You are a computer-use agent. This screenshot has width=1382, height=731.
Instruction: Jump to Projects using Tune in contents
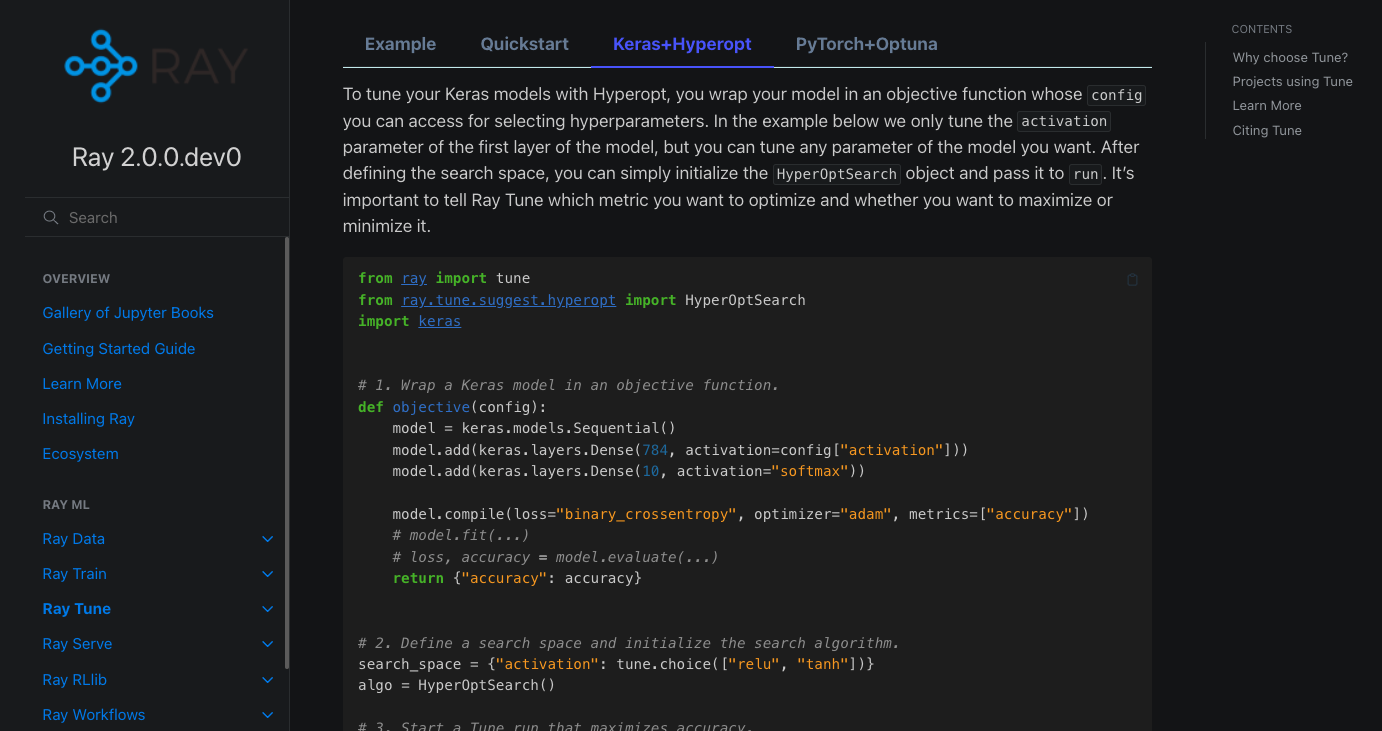(x=1292, y=82)
